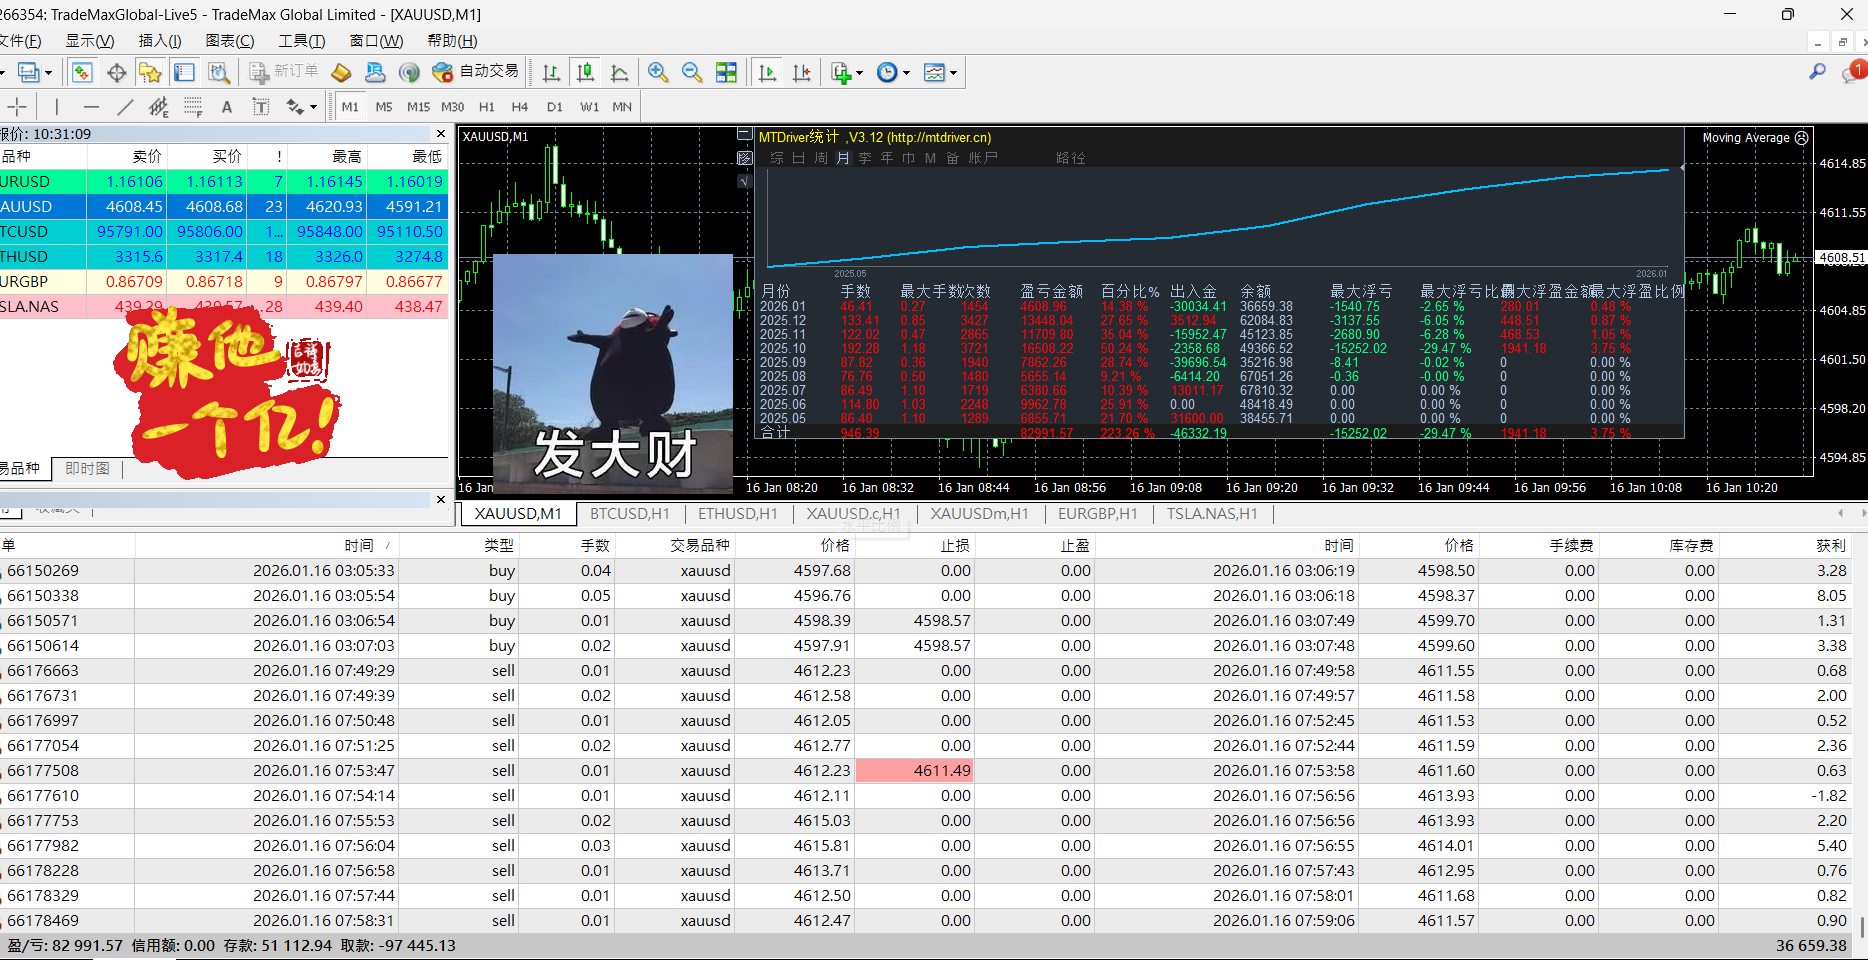Select the H4 timeframe button
Viewport: 1868px width, 960px height.
pyautogui.click(x=520, y=107)
